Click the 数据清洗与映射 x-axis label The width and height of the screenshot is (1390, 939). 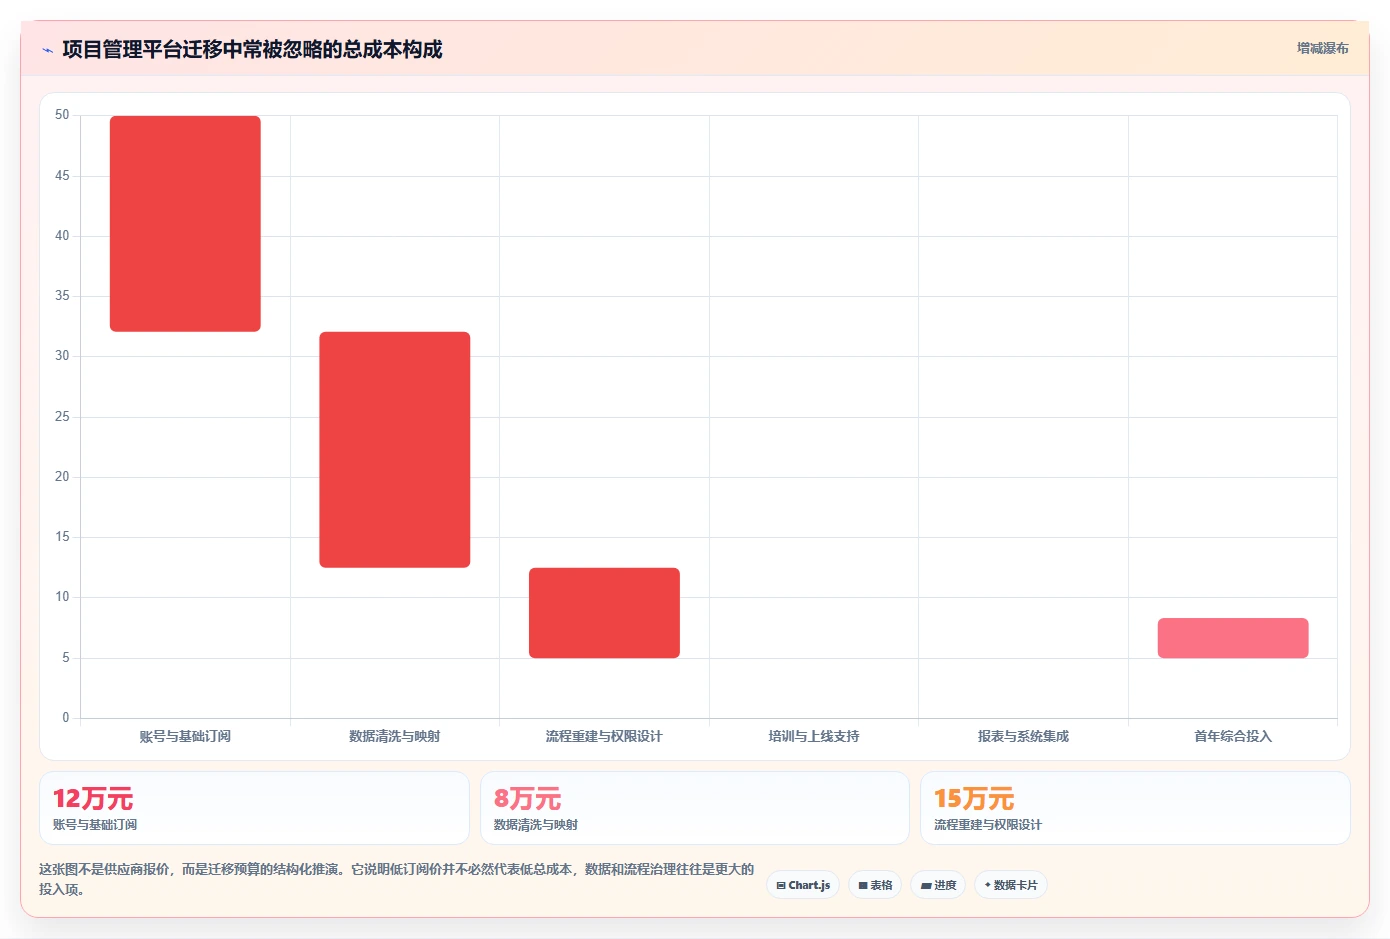395,736
